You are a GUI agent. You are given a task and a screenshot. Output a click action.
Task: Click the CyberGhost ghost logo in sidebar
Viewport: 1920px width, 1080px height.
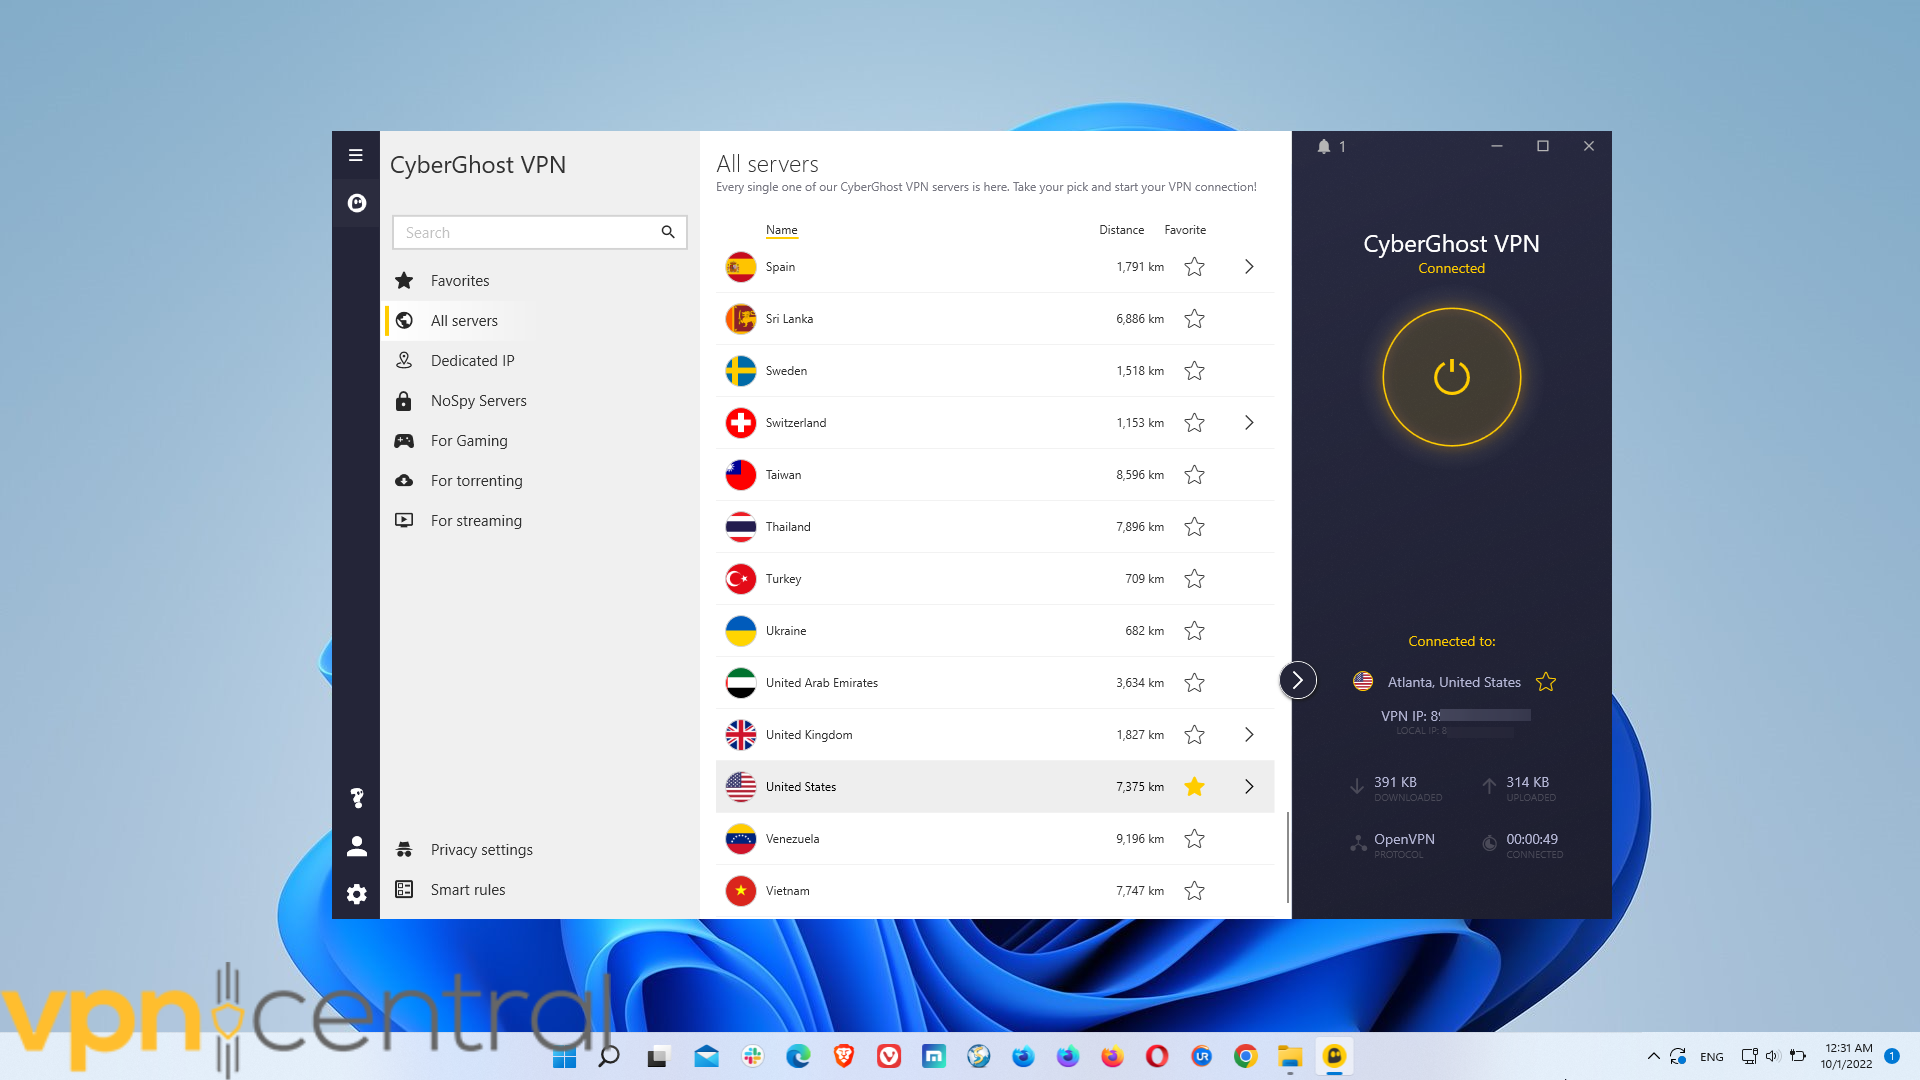pos(356,203)
